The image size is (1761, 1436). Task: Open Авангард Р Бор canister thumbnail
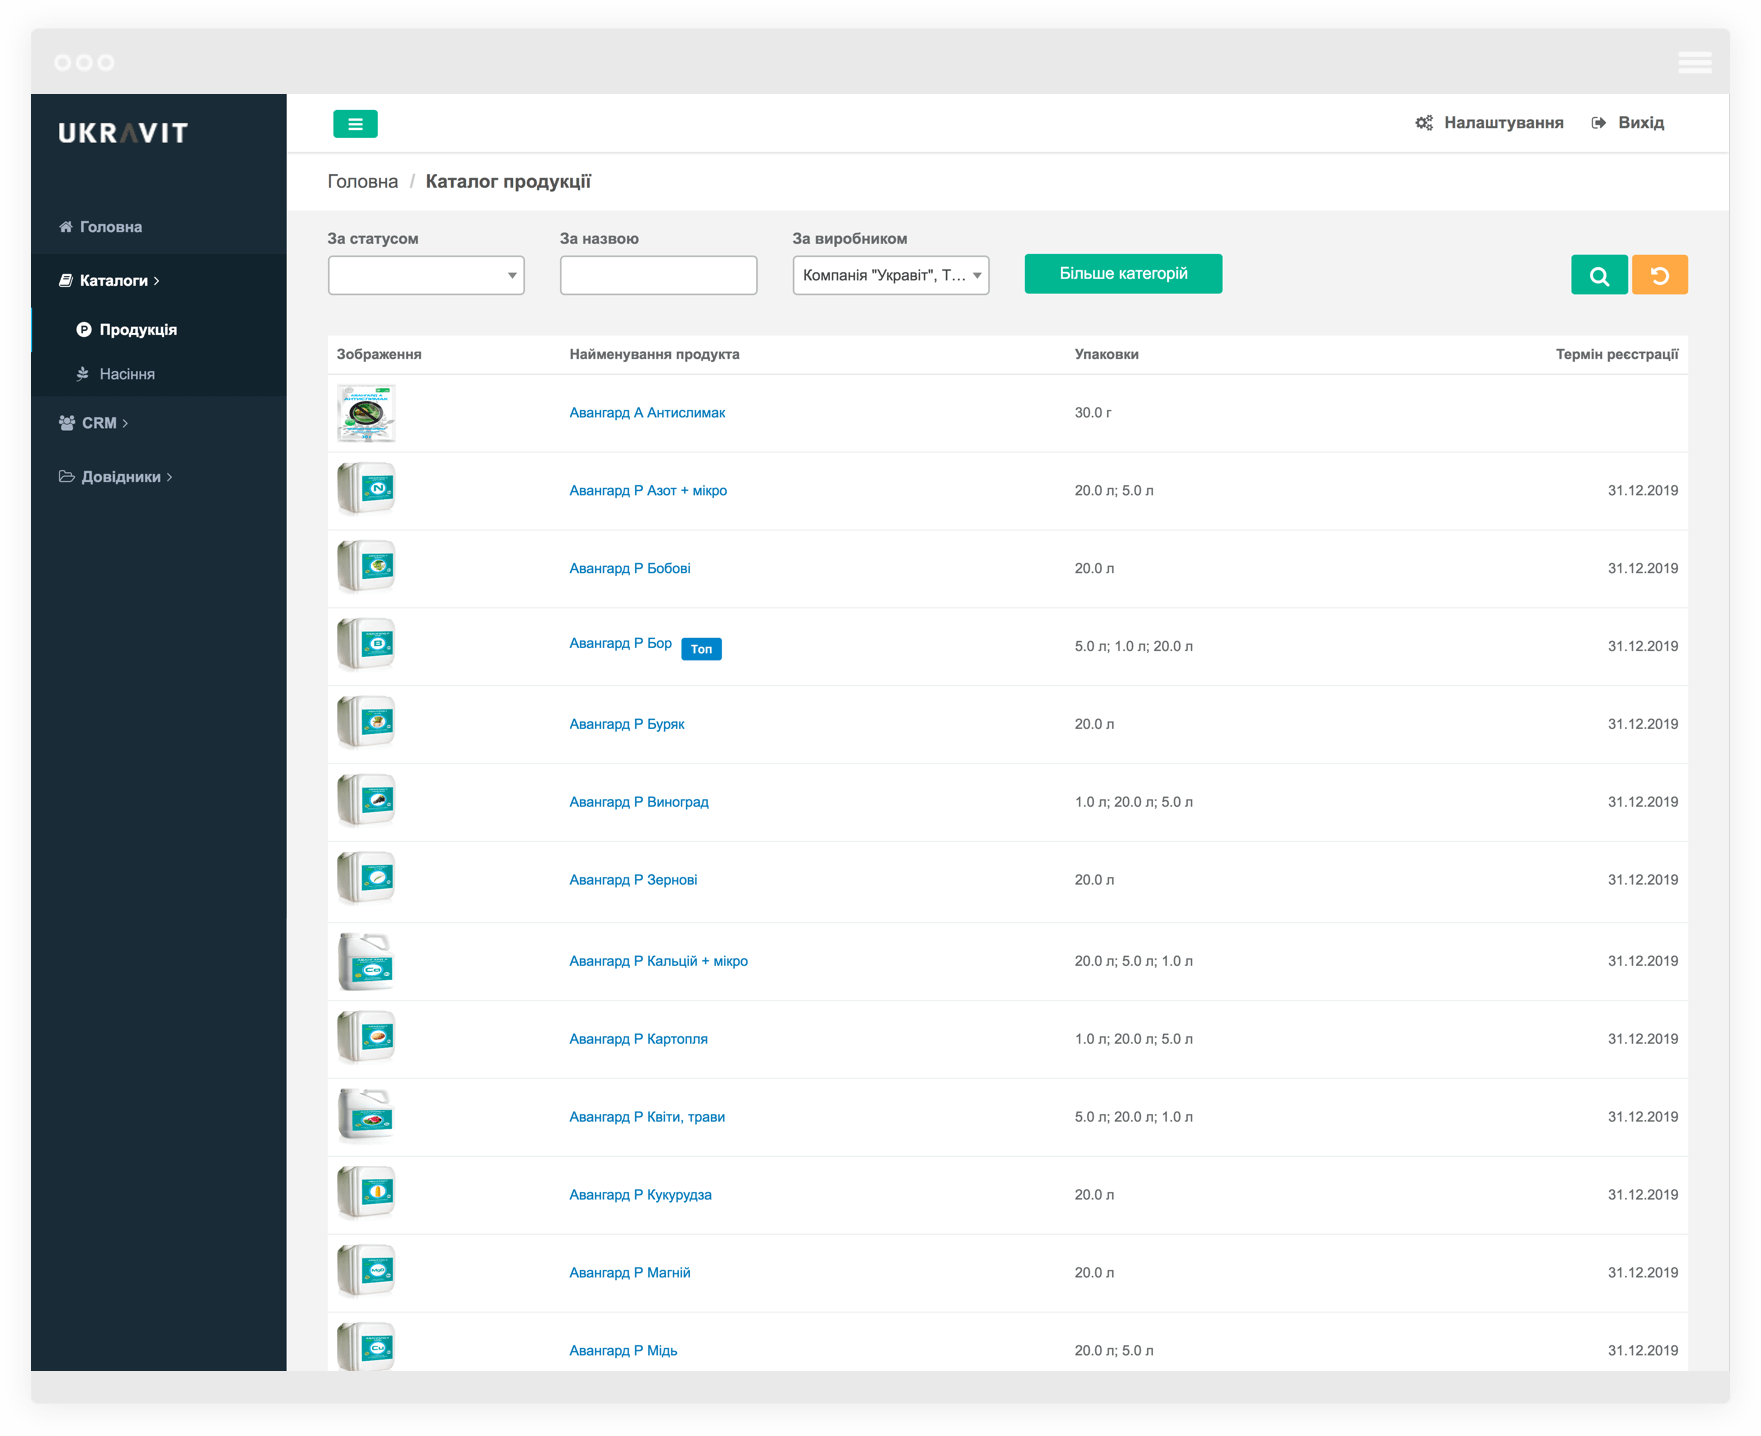[366, 645]
